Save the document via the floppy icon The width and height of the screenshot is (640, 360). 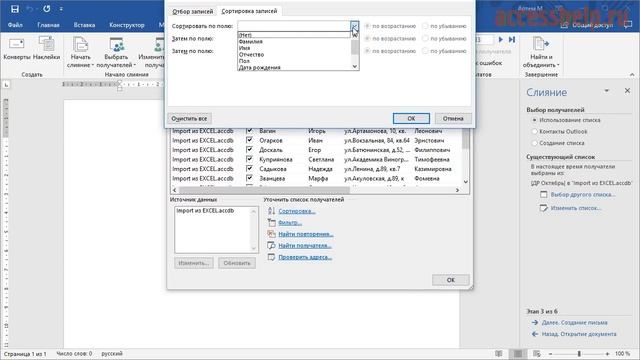click(15, 9)
